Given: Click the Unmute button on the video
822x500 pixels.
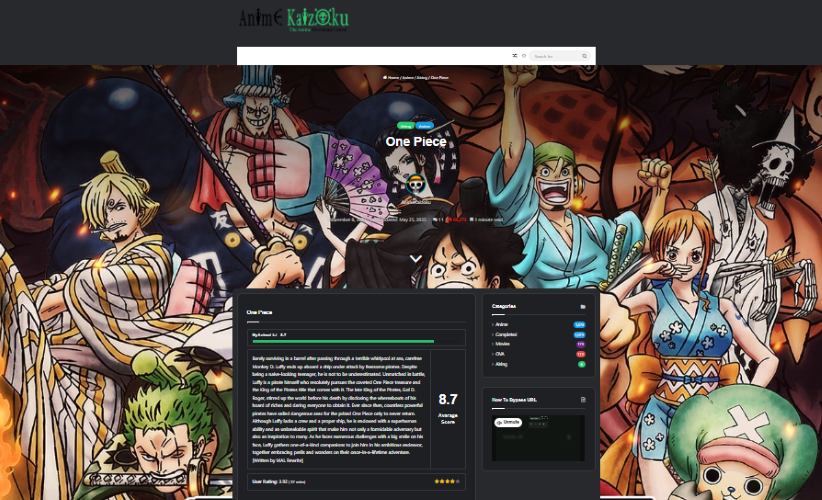Looking at the screenshot, I should 507,422.
